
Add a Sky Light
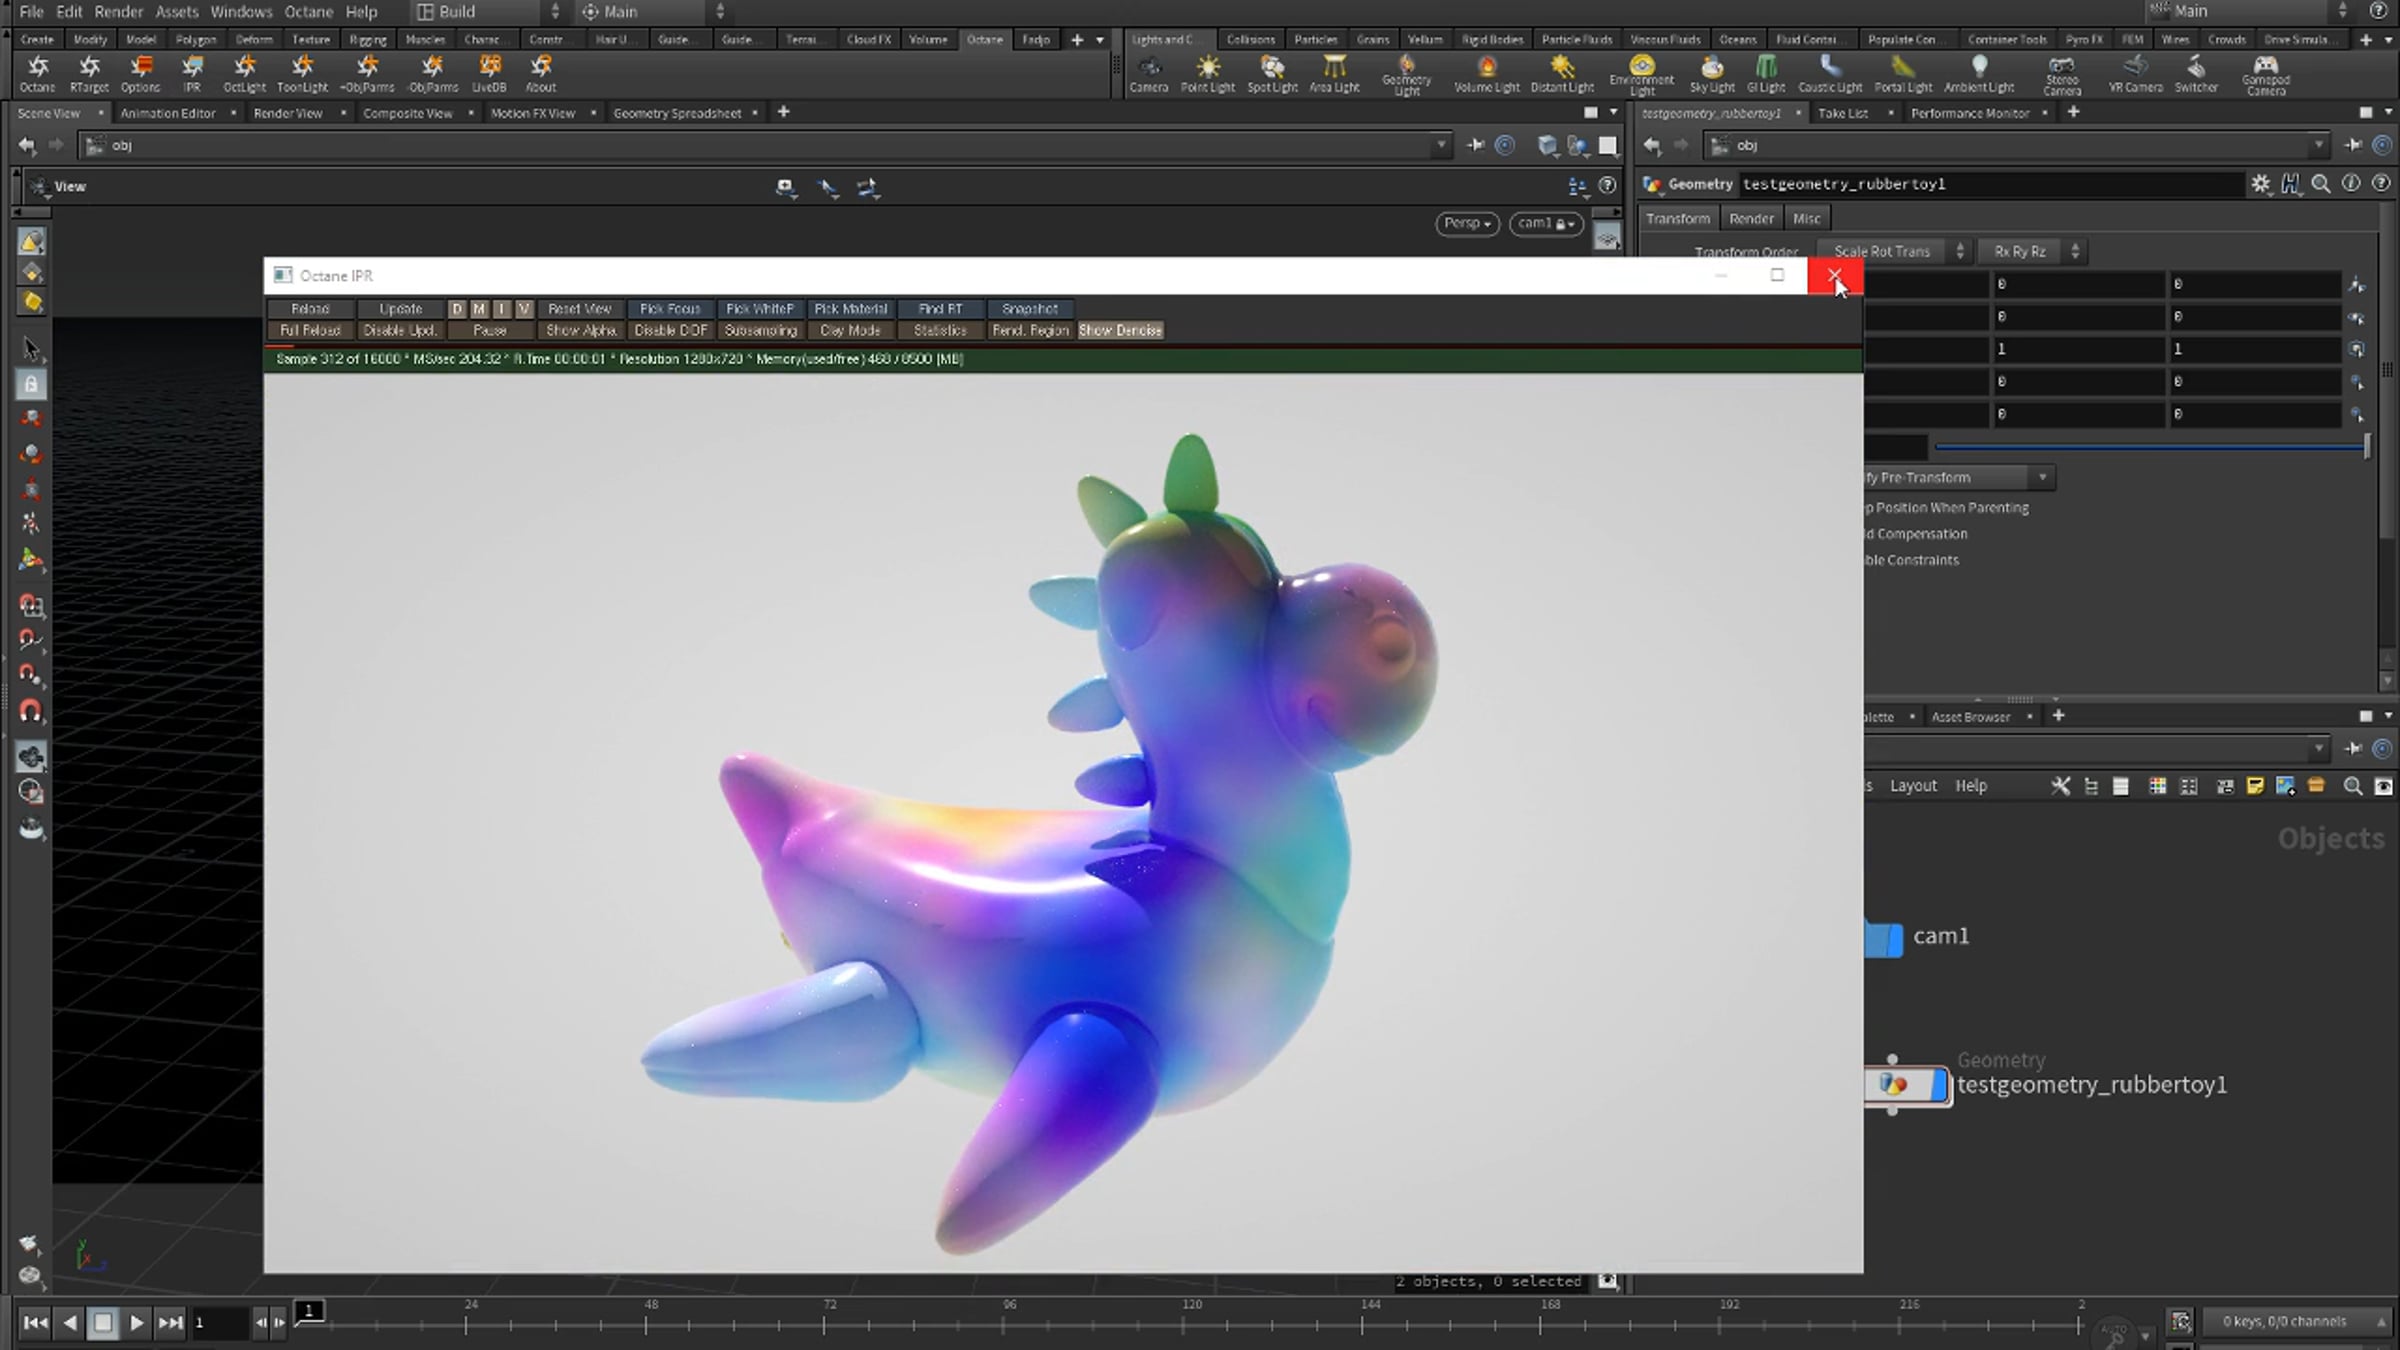point(1712,74)
